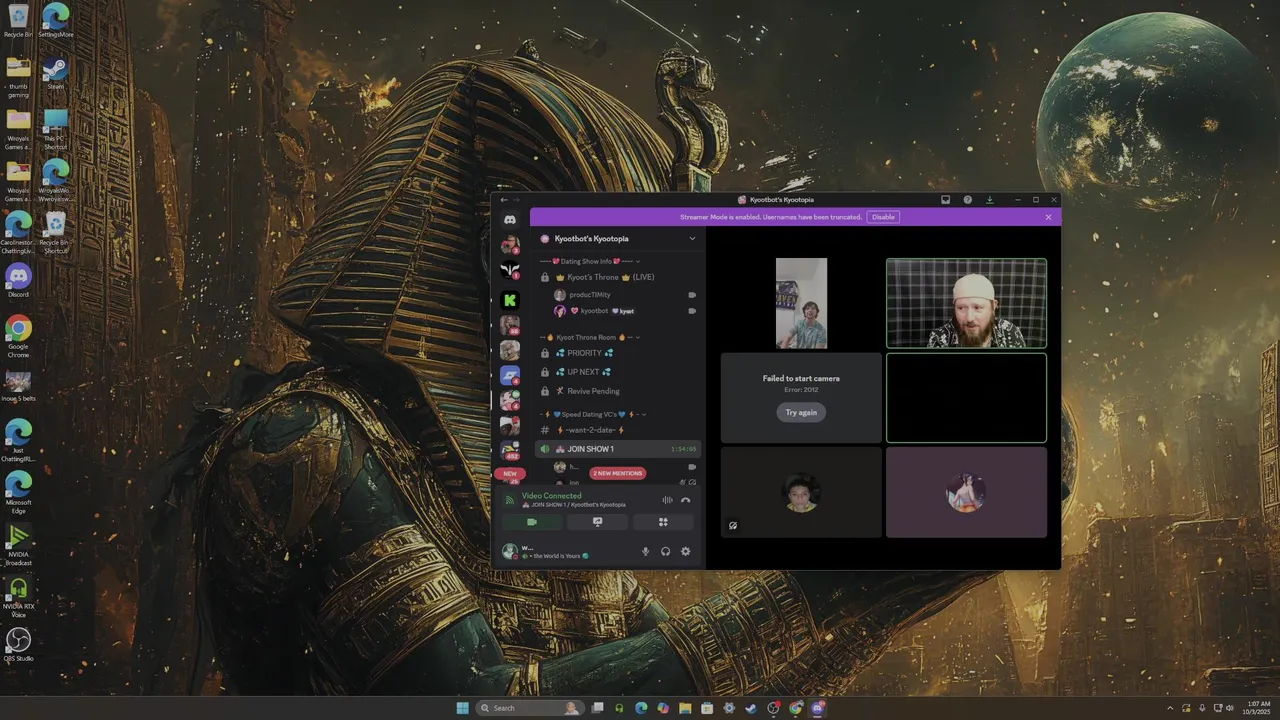Toggle headphones deafen
This screenshot has height=720, width=1280.
tap(665, 551)
